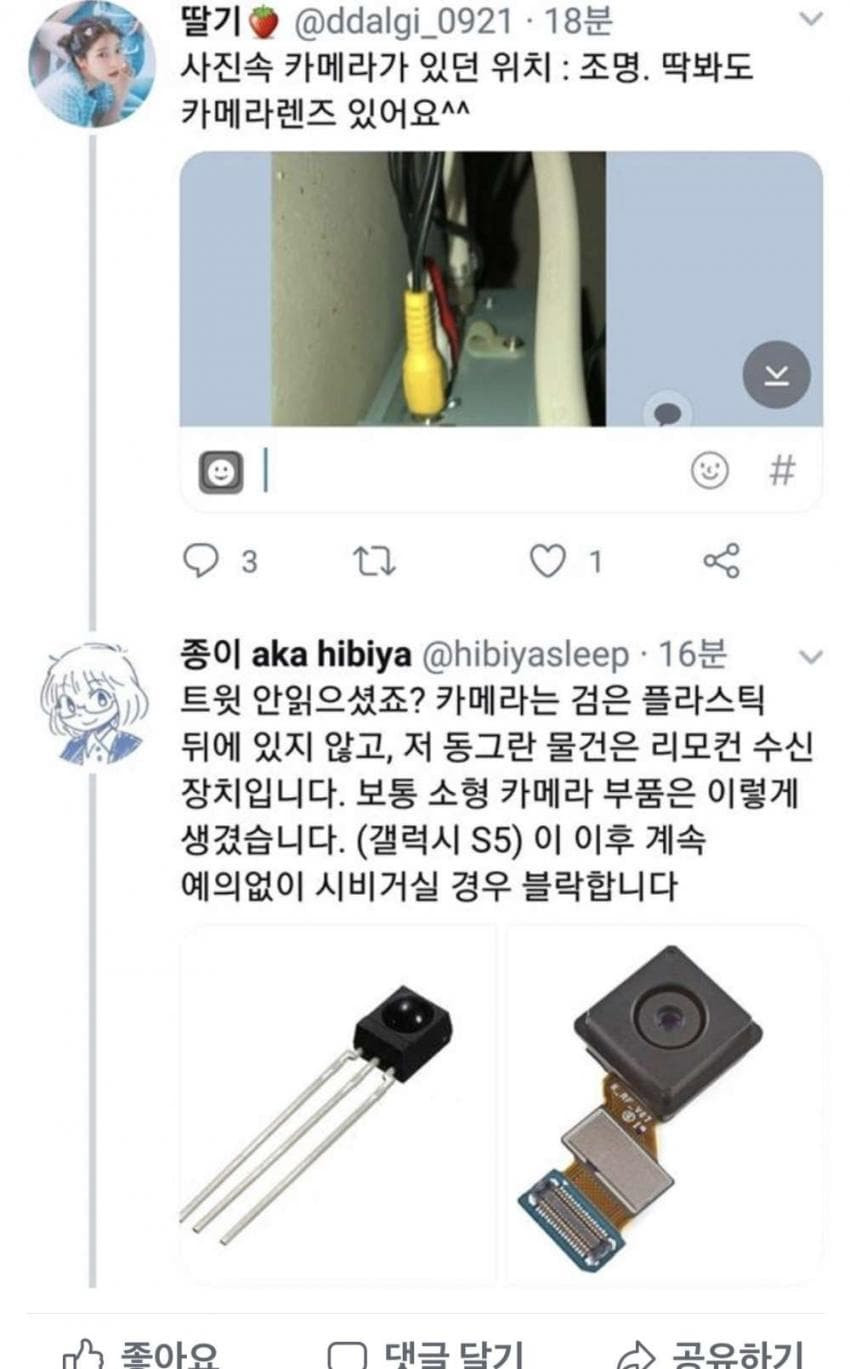Image resolution: width=850 pixels, height=1369 pixels.
Task: Expand options chevron on hibiya's tweet
Action: pyautogui.click(x=813, y=657)
